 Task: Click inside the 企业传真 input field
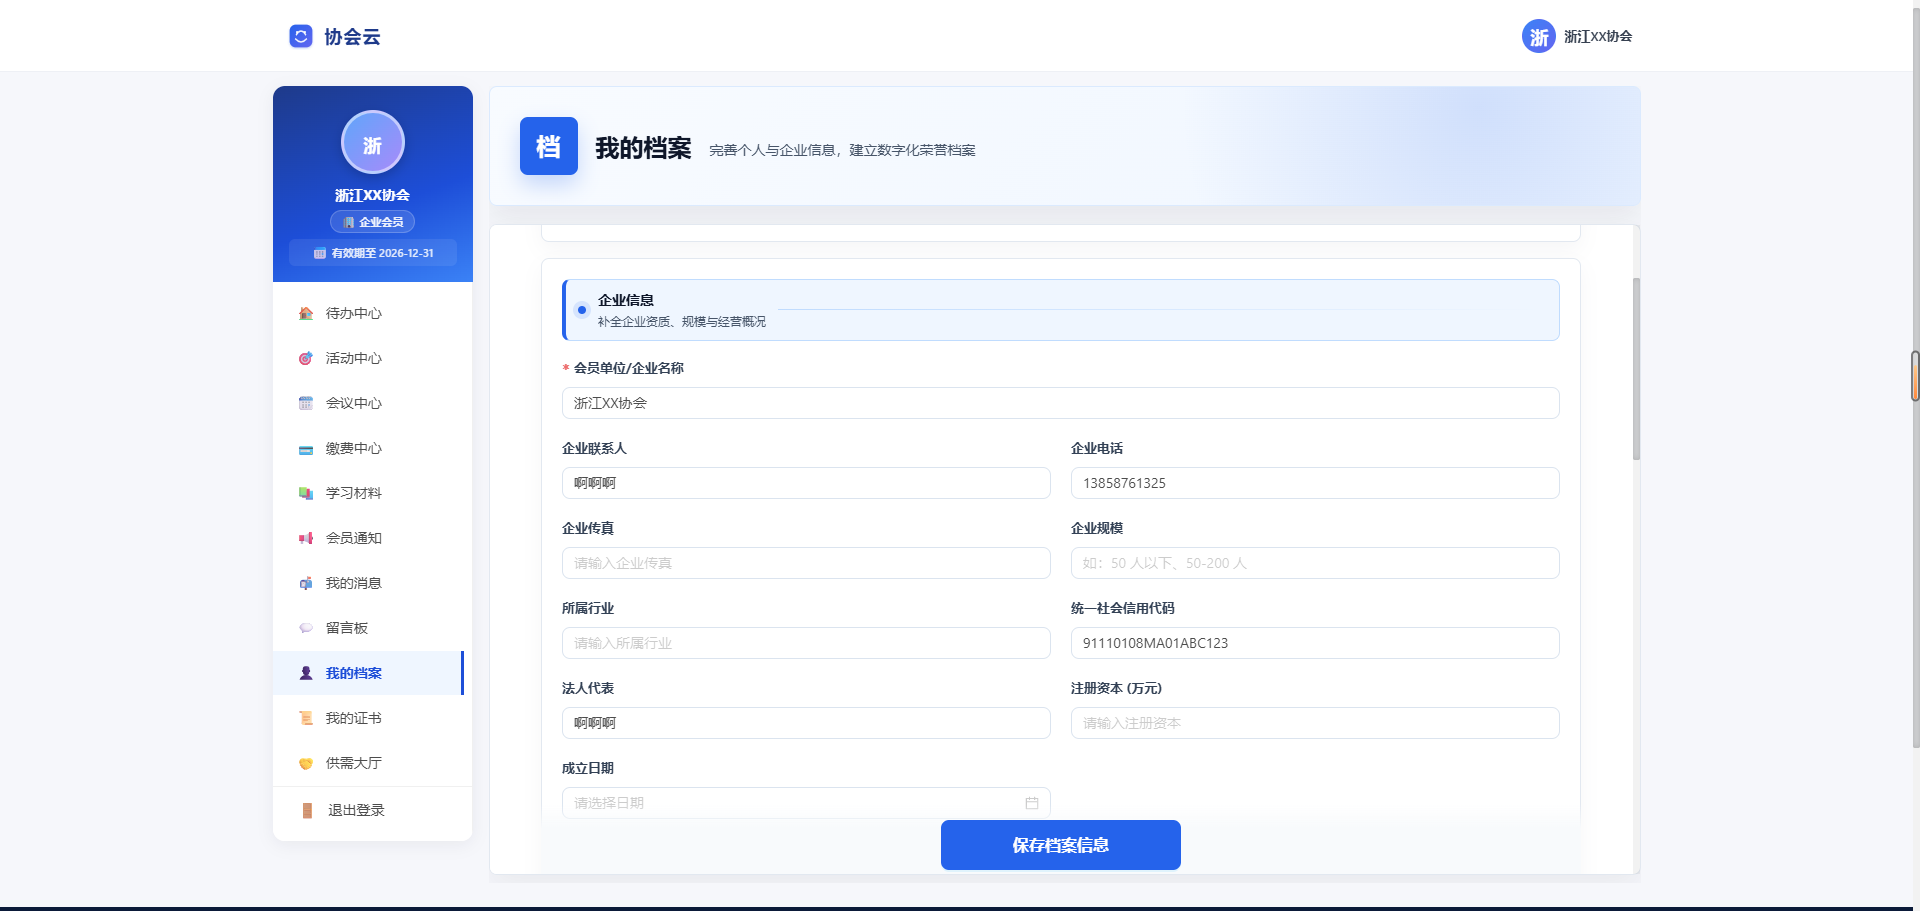[806, 563]
